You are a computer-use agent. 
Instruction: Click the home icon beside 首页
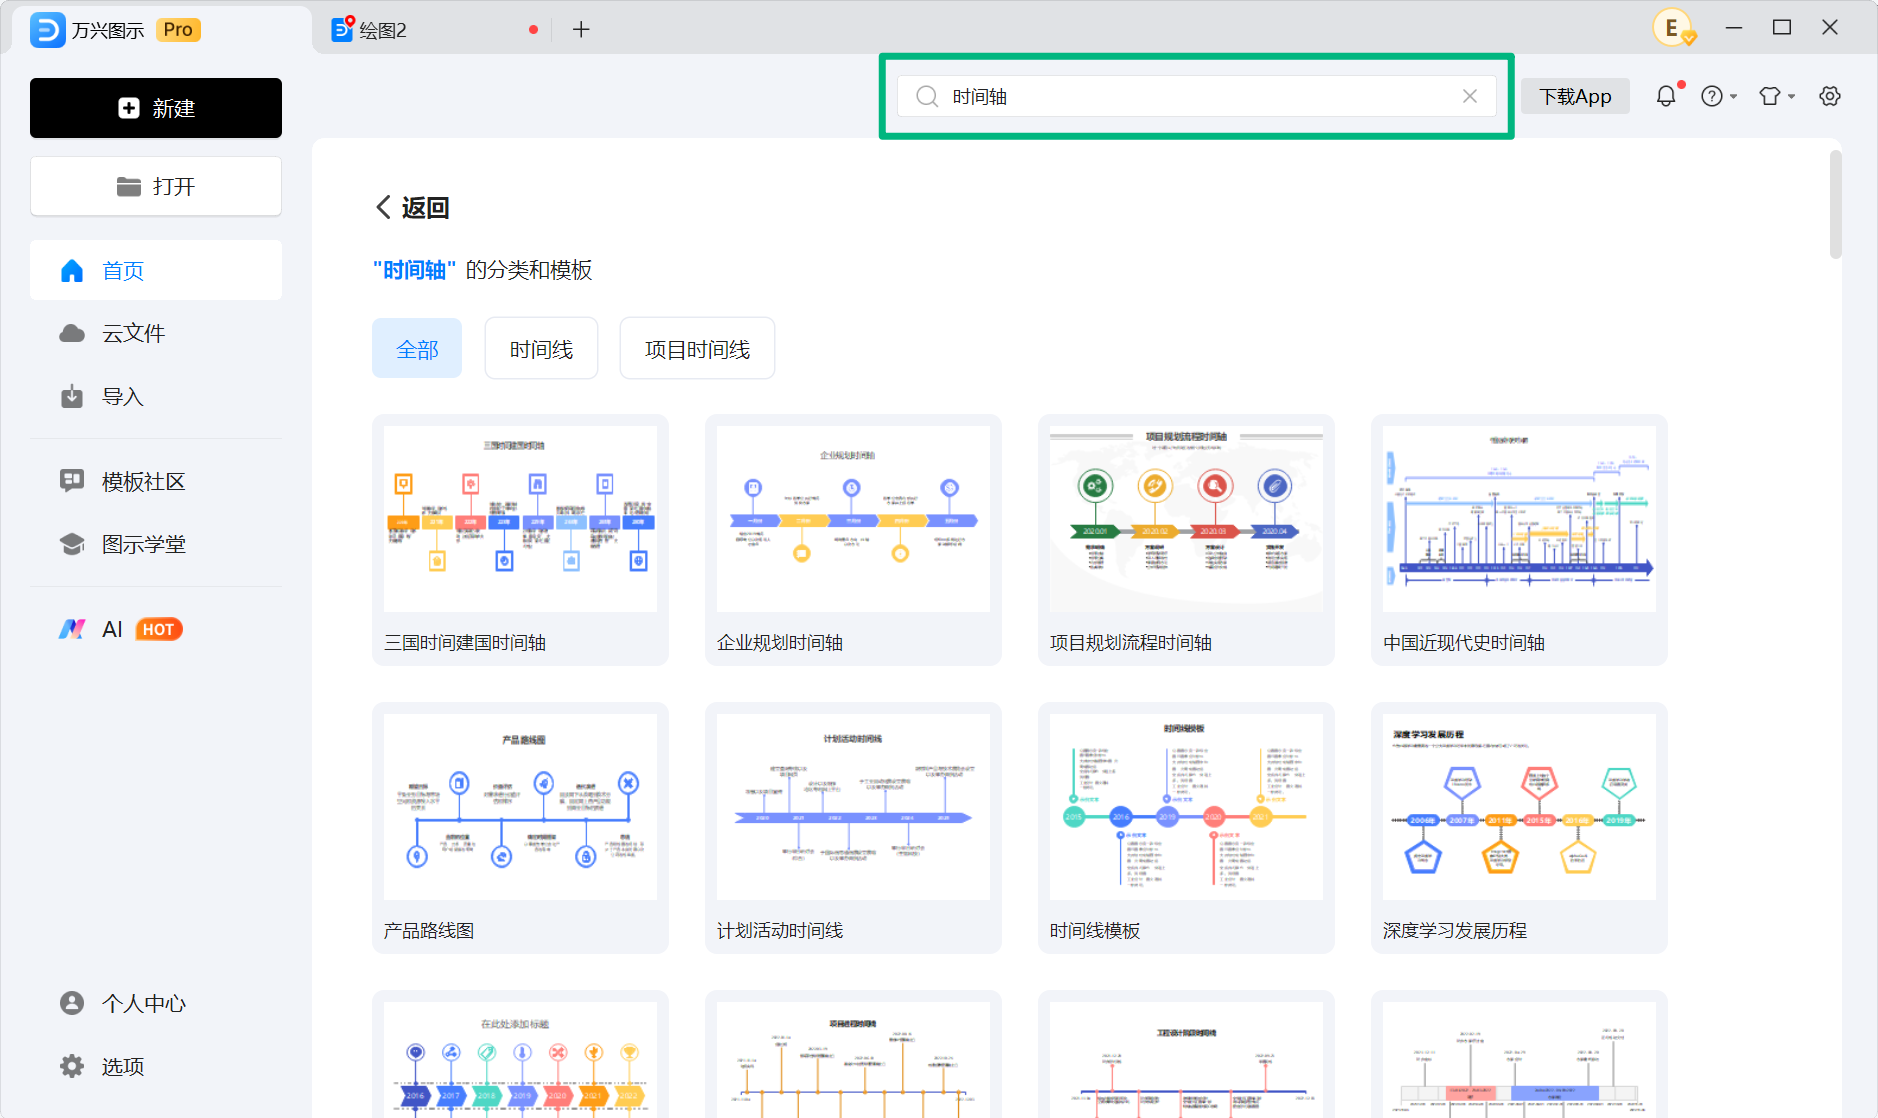(72, 270)
